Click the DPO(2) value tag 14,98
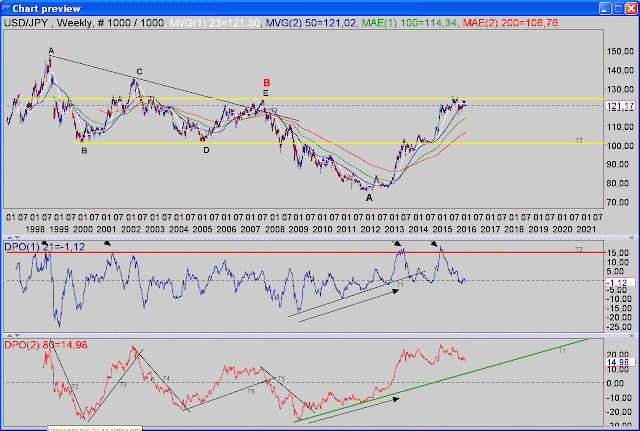This screenshot has width=640, height=431. point(620,362)
